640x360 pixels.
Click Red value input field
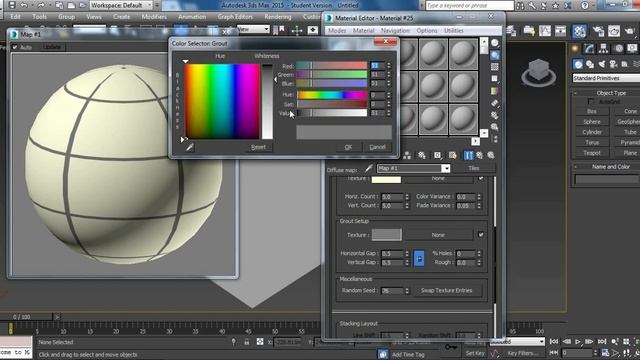(x=377, y=65)
